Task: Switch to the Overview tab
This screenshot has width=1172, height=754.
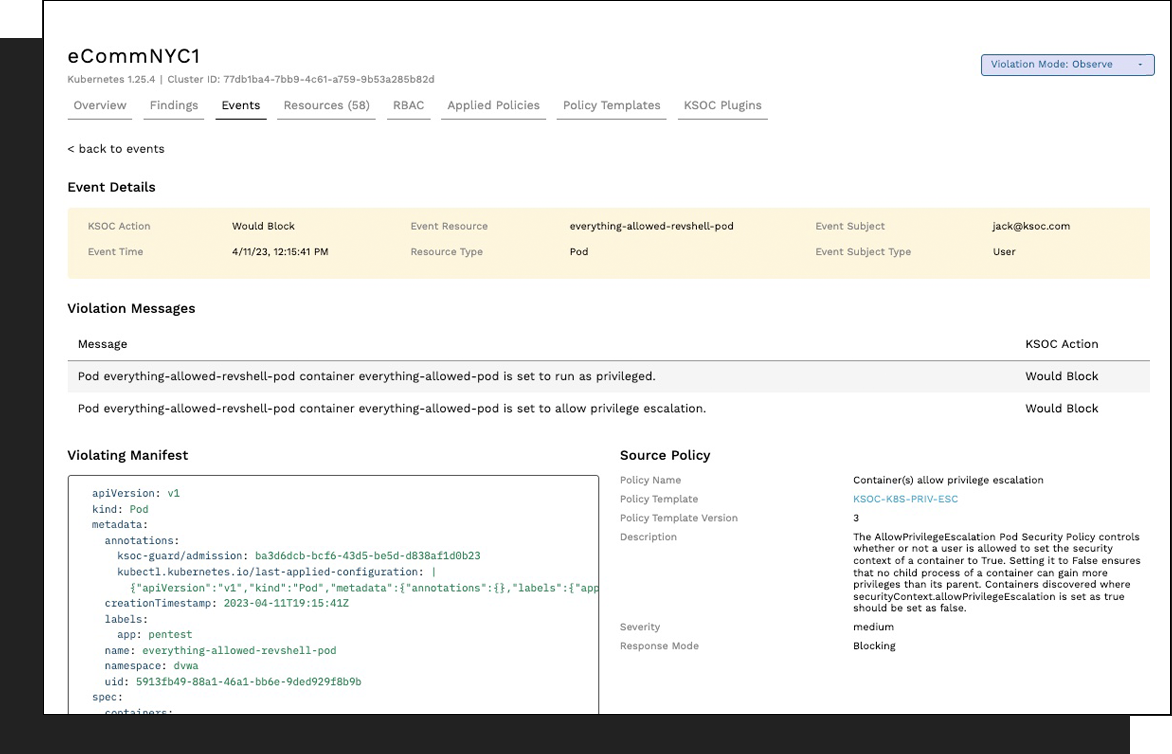Action: click(100, 105)
